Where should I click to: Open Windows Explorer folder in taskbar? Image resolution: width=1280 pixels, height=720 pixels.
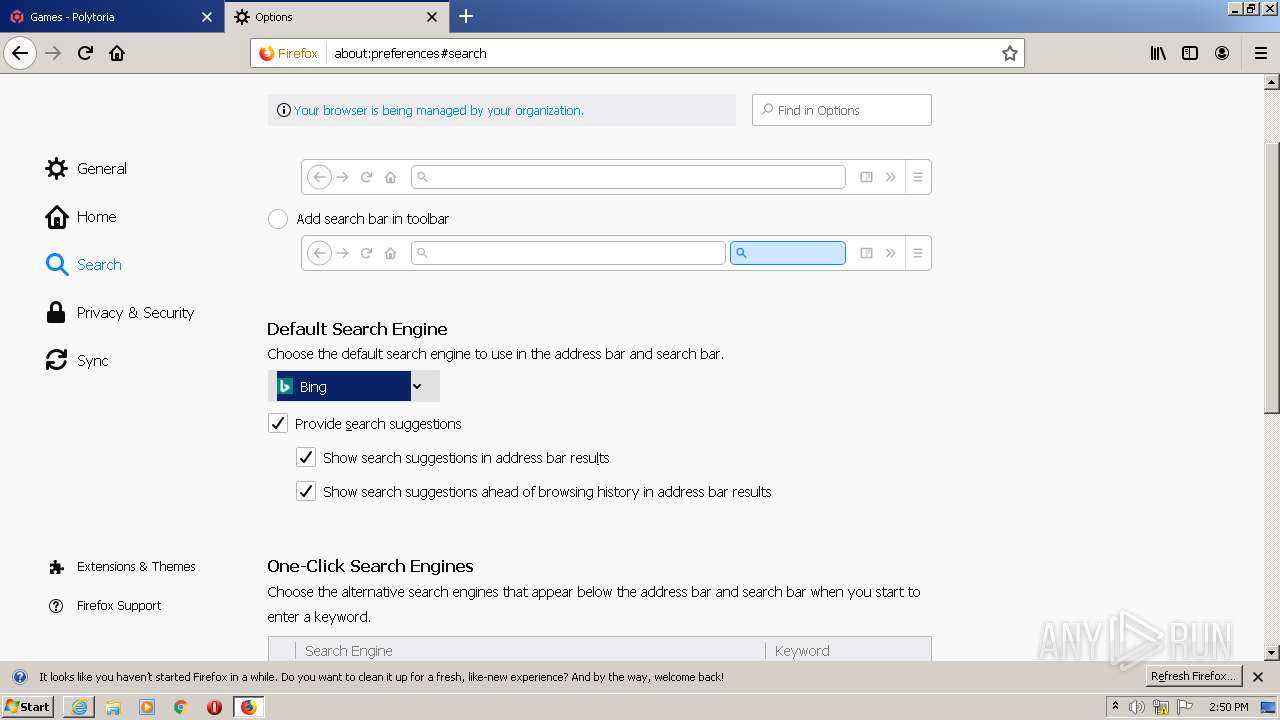[113, 707]
